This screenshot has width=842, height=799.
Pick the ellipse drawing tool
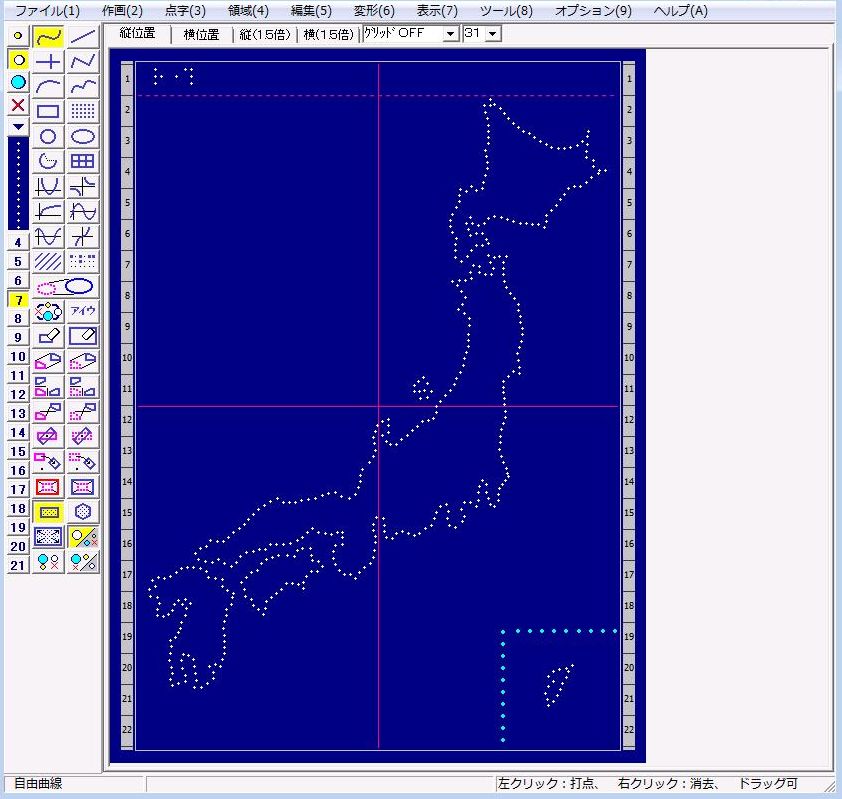83,136
